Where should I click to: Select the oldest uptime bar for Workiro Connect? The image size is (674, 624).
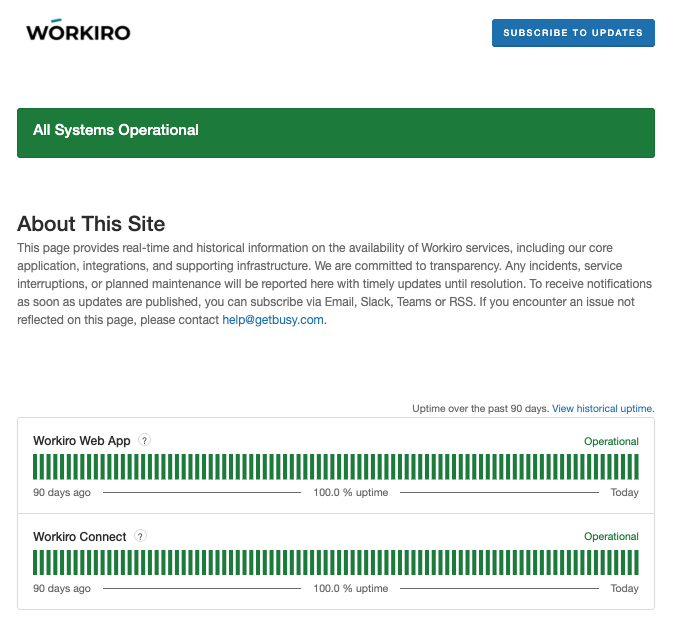pos(35,563)
